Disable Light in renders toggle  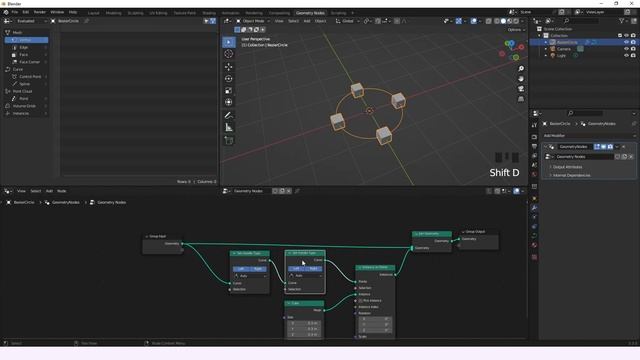(x=633, y=56)
